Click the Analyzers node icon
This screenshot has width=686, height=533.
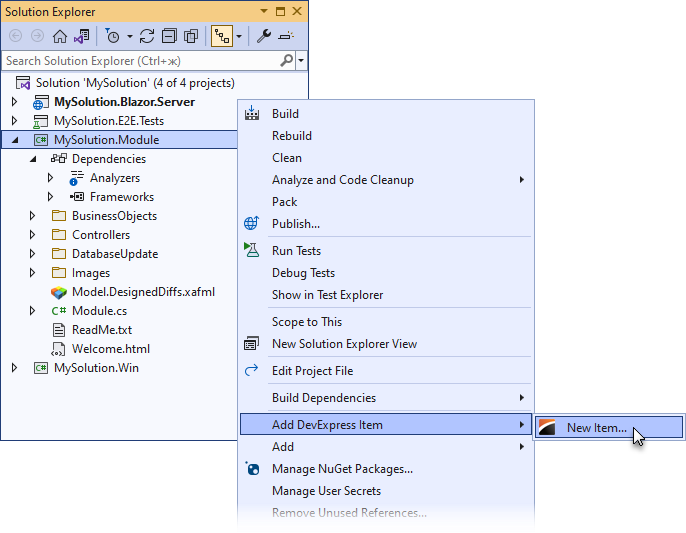click(x=77, y=178)
